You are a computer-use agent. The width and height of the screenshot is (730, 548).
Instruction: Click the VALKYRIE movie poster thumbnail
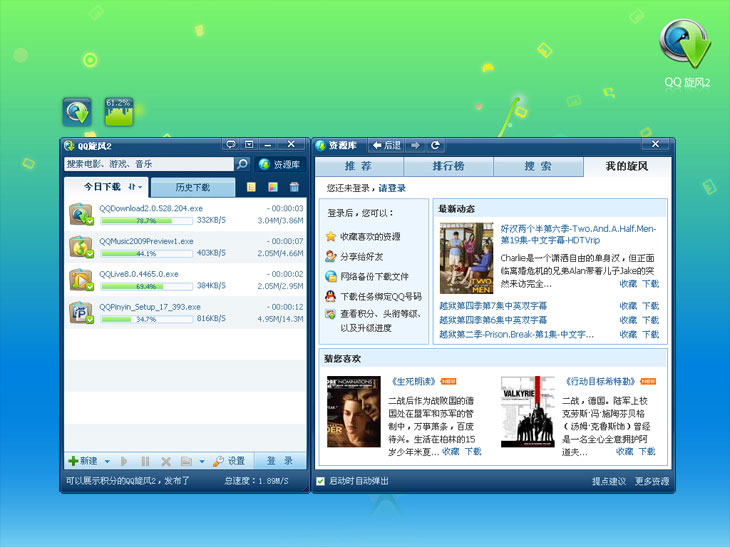pyautogui.click(x=527, y=412)
